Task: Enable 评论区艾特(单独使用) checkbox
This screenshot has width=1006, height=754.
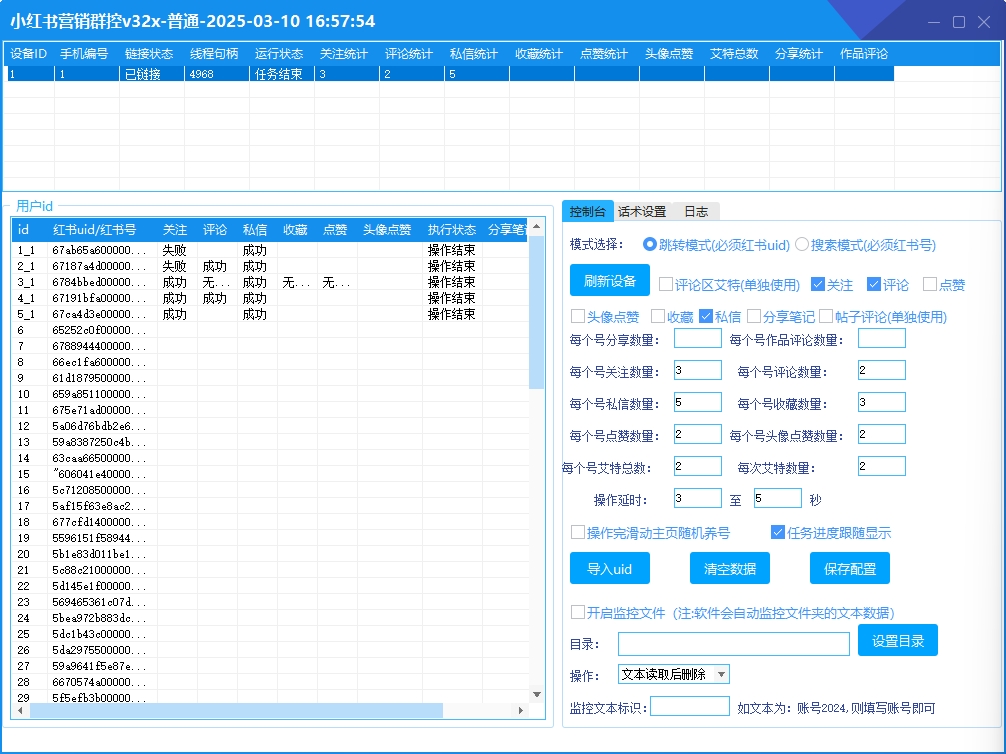Action: [666, 284]
